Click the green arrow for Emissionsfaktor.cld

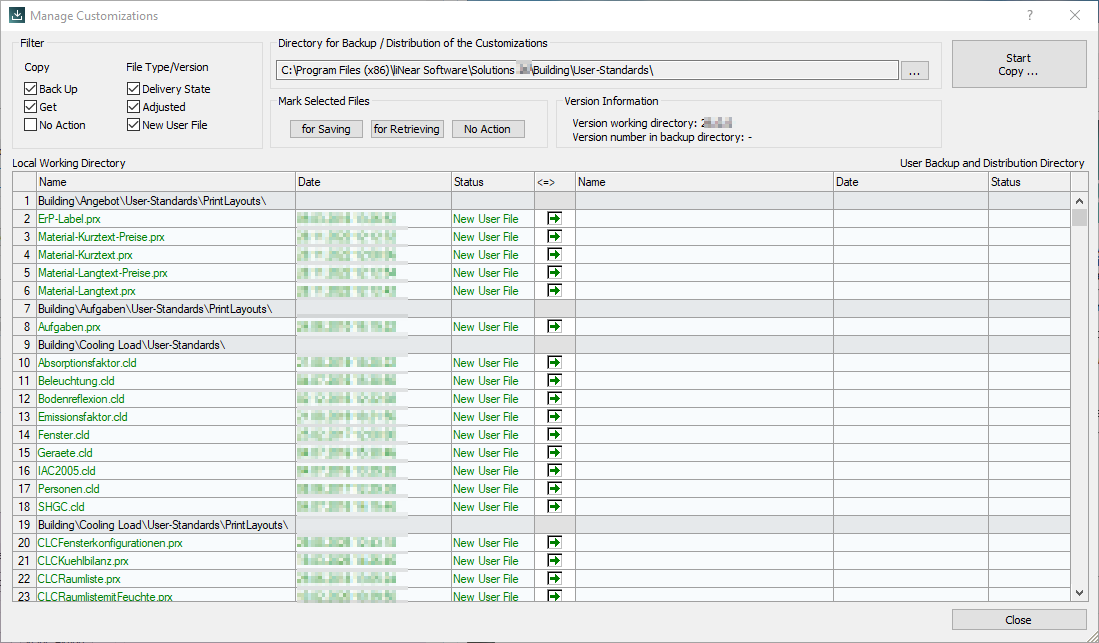[554, 417]
